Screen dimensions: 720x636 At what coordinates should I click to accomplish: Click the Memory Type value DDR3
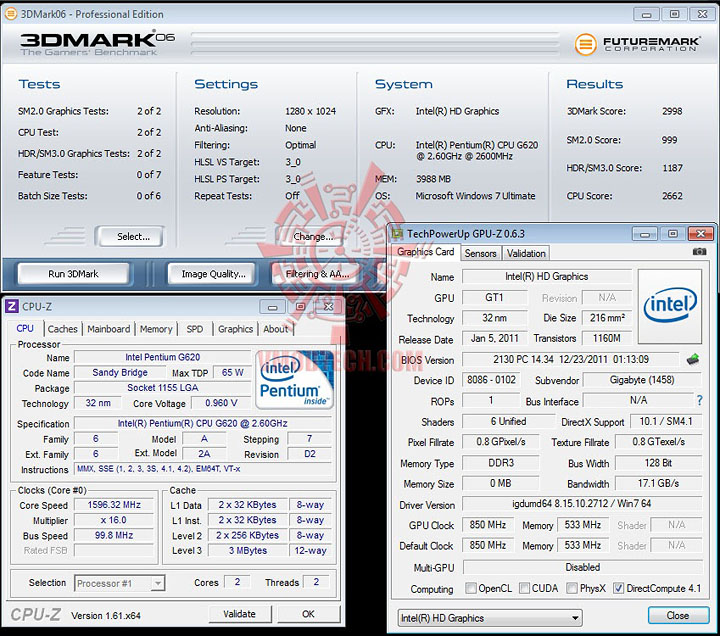(x=501, y=463)
